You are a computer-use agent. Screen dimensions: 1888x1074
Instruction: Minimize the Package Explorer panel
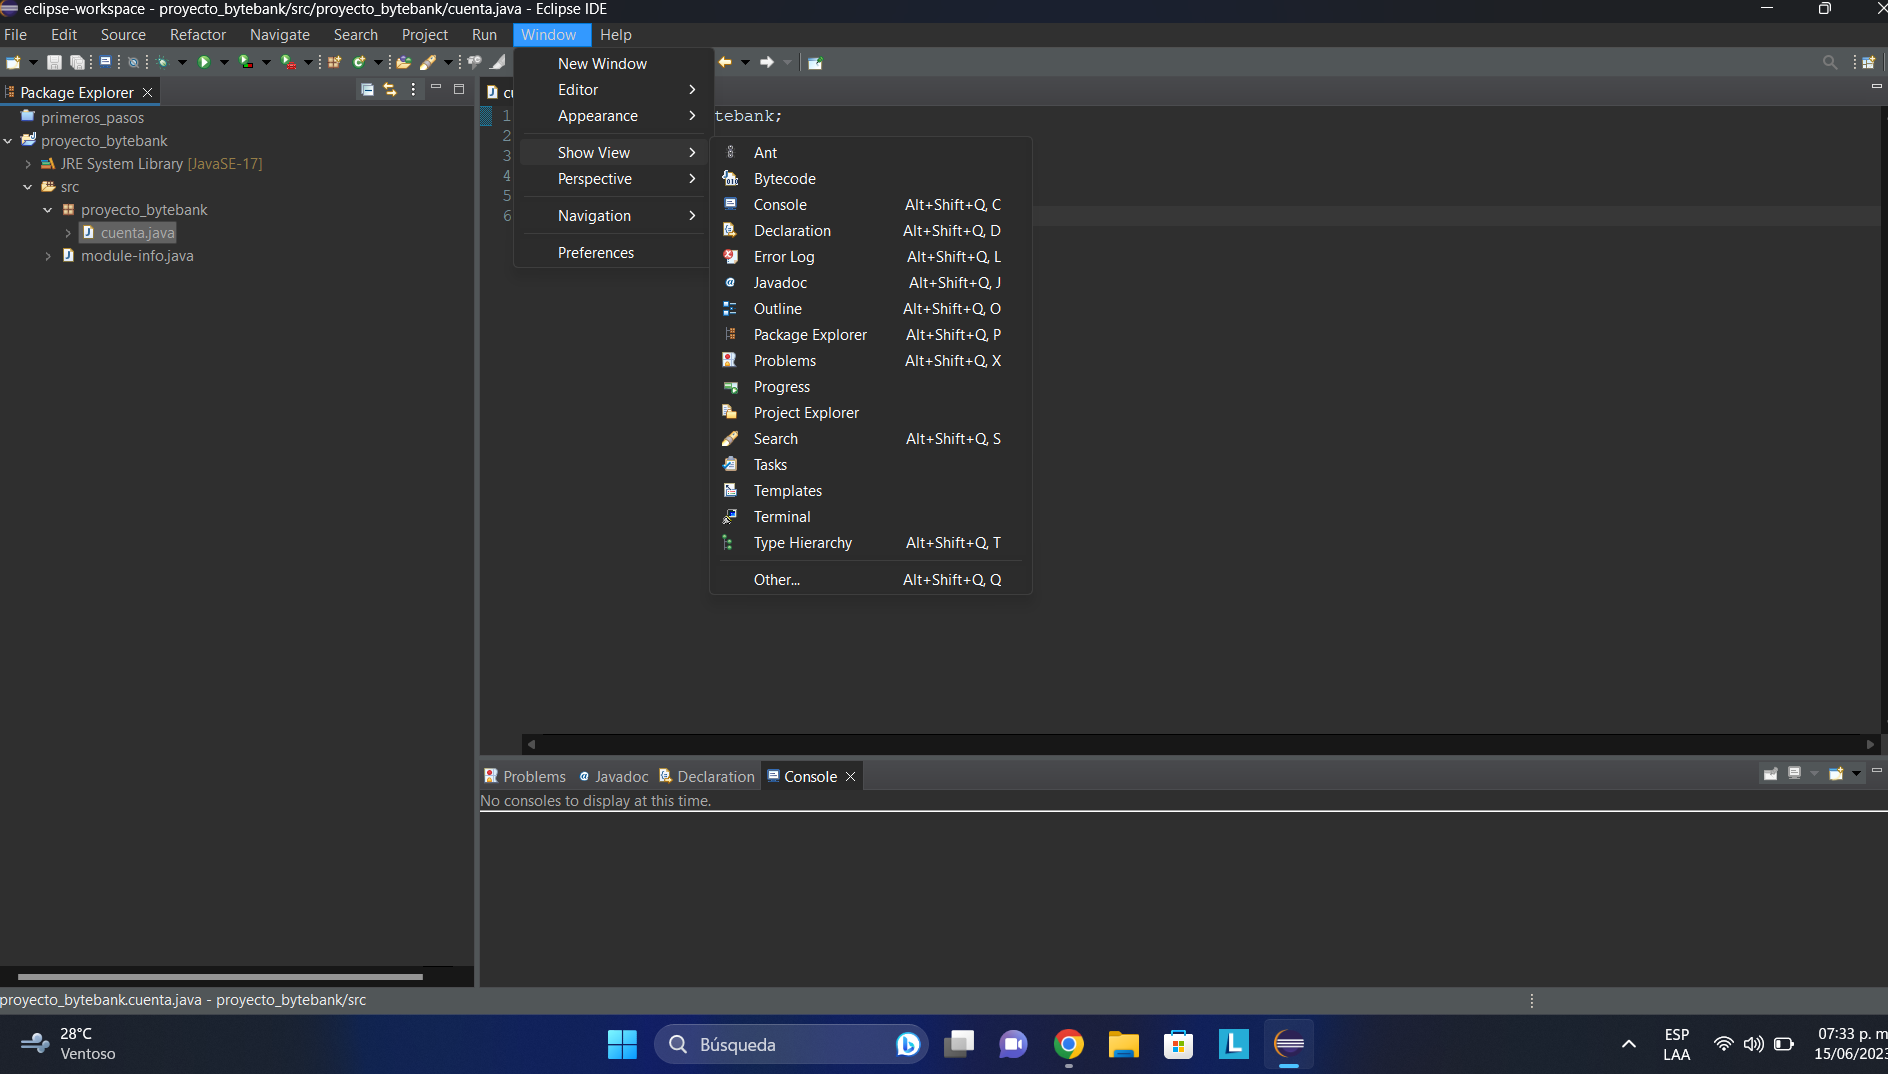436,89
